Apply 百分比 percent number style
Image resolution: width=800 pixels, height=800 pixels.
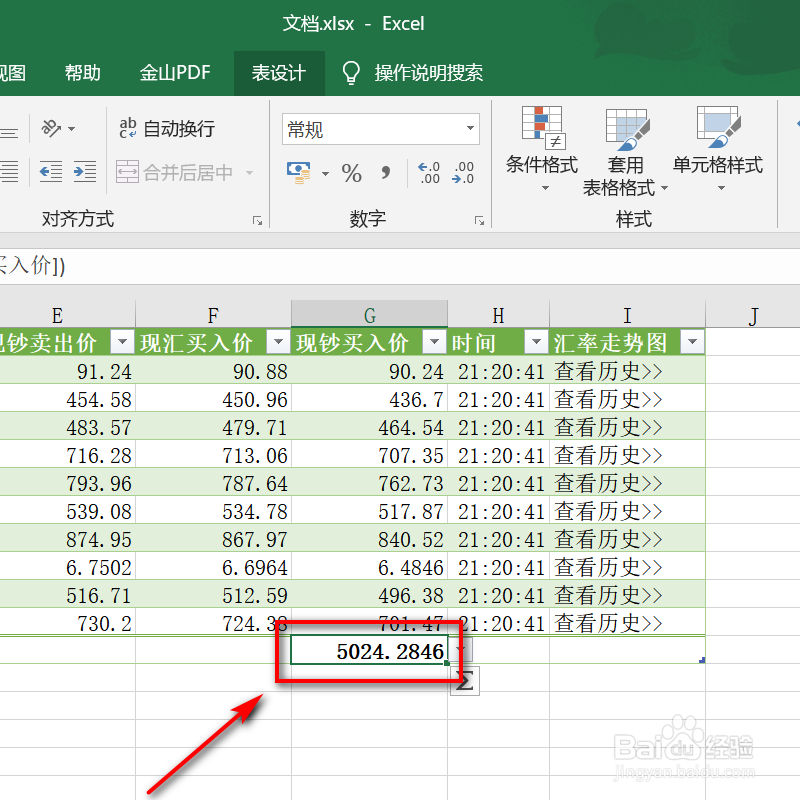tap(351, 174)
